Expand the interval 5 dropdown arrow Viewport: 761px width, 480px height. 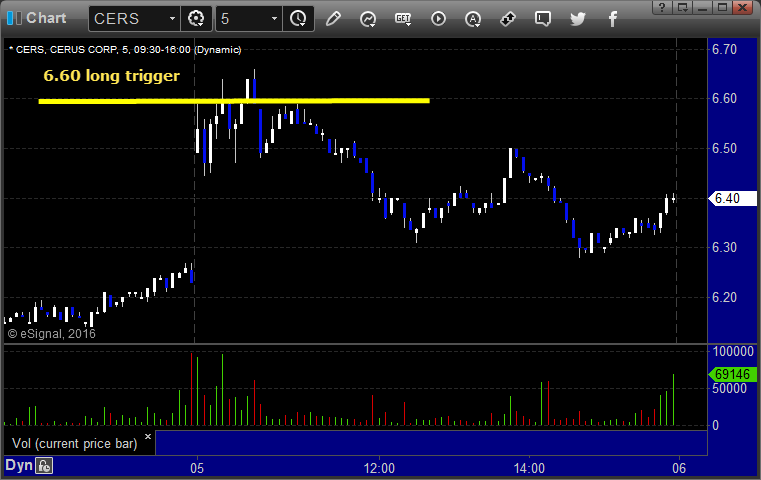point(275,19)
